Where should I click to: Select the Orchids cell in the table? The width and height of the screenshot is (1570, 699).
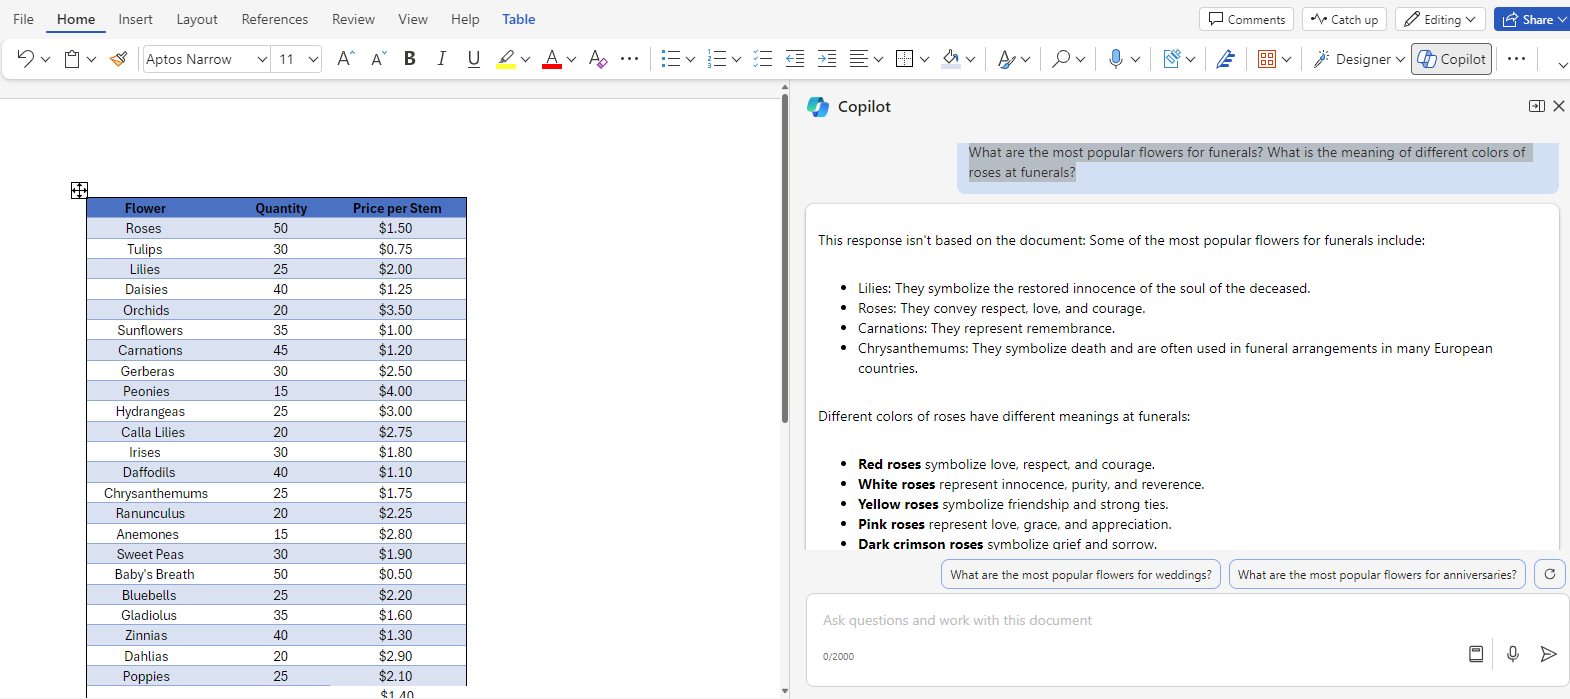(x=146, y=310)
